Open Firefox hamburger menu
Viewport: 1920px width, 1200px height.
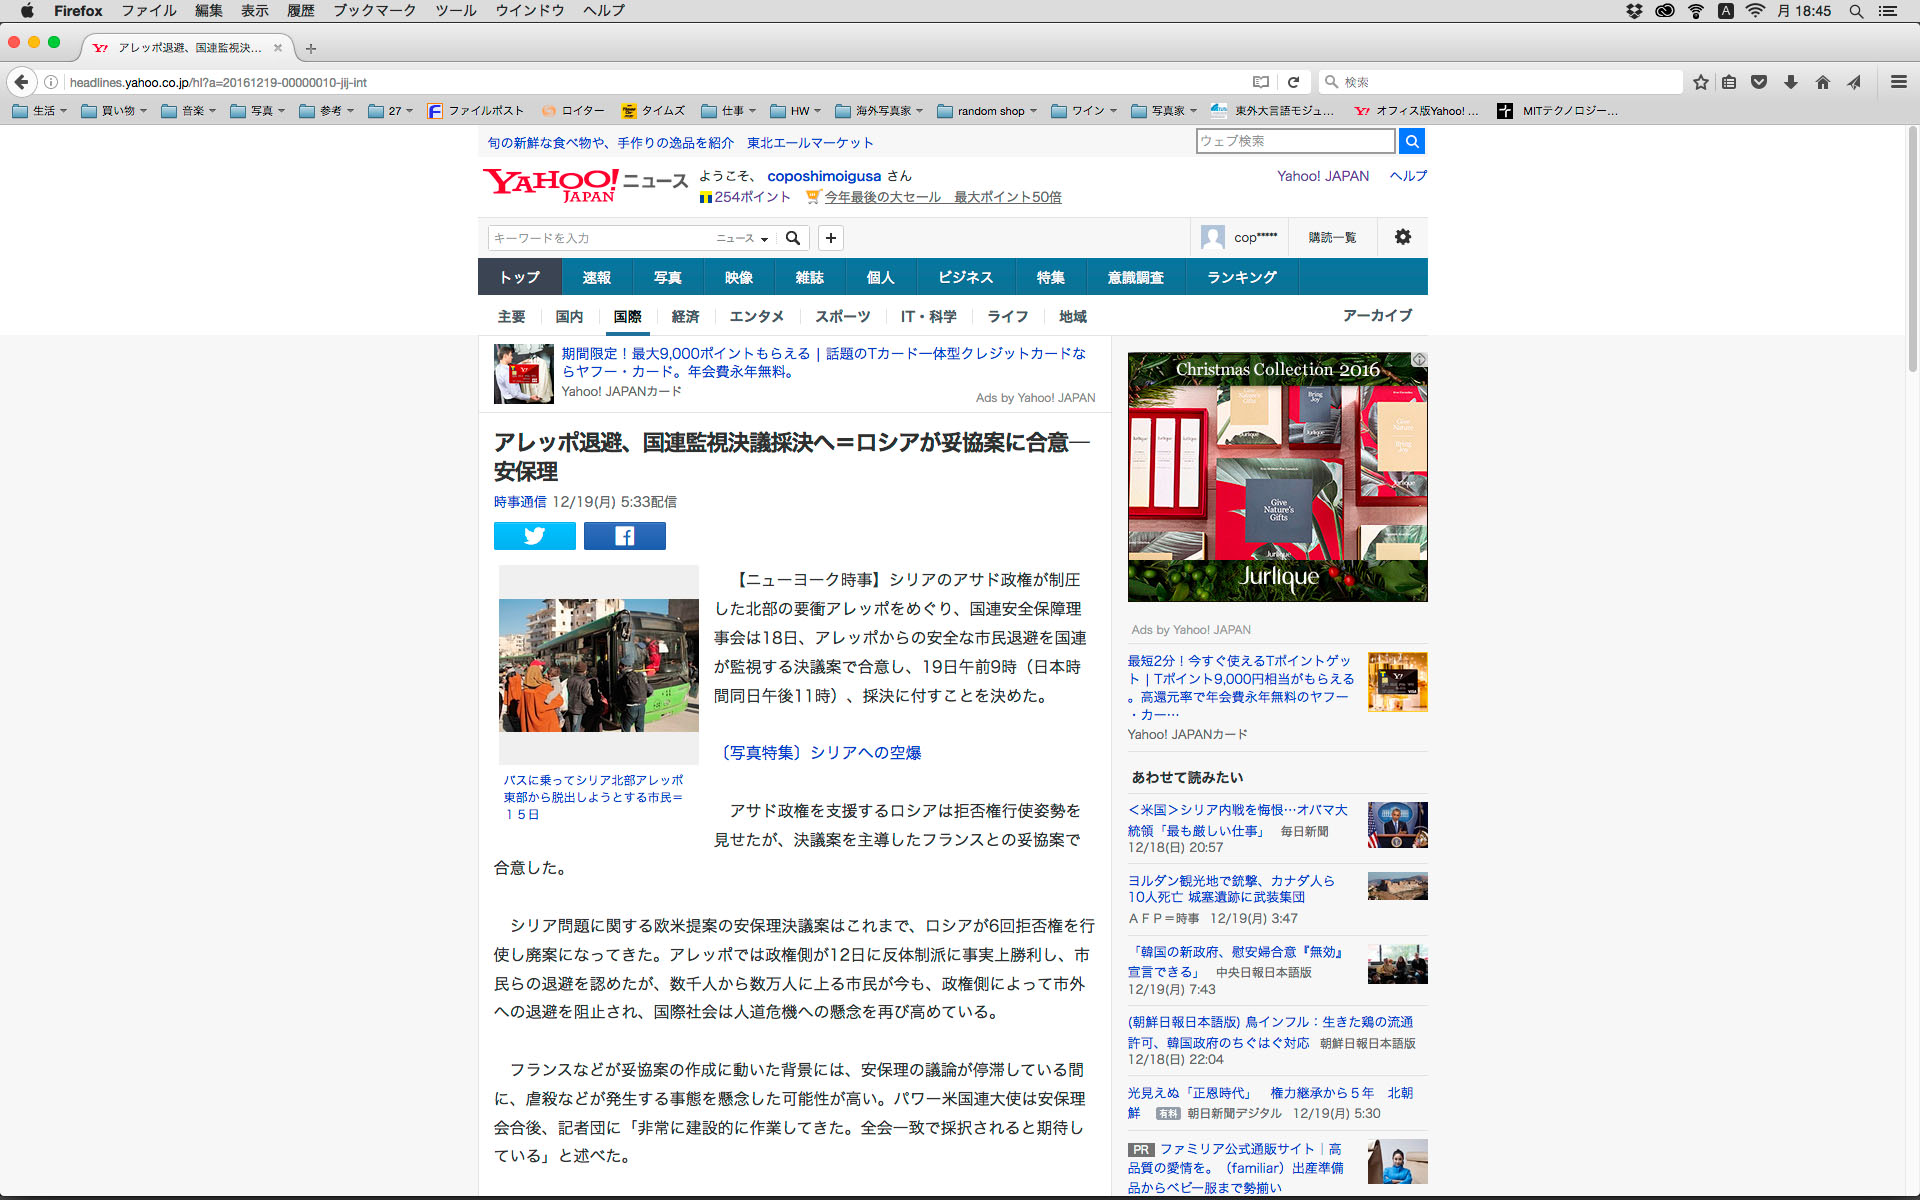(x=1898, y=82)
